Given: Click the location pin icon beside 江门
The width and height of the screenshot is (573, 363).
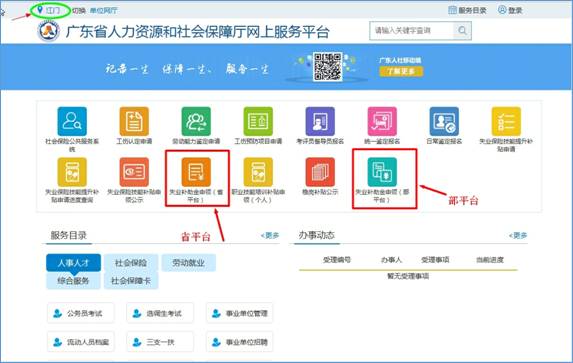Looking at the screenshot, I should click(x=40, y=10).
